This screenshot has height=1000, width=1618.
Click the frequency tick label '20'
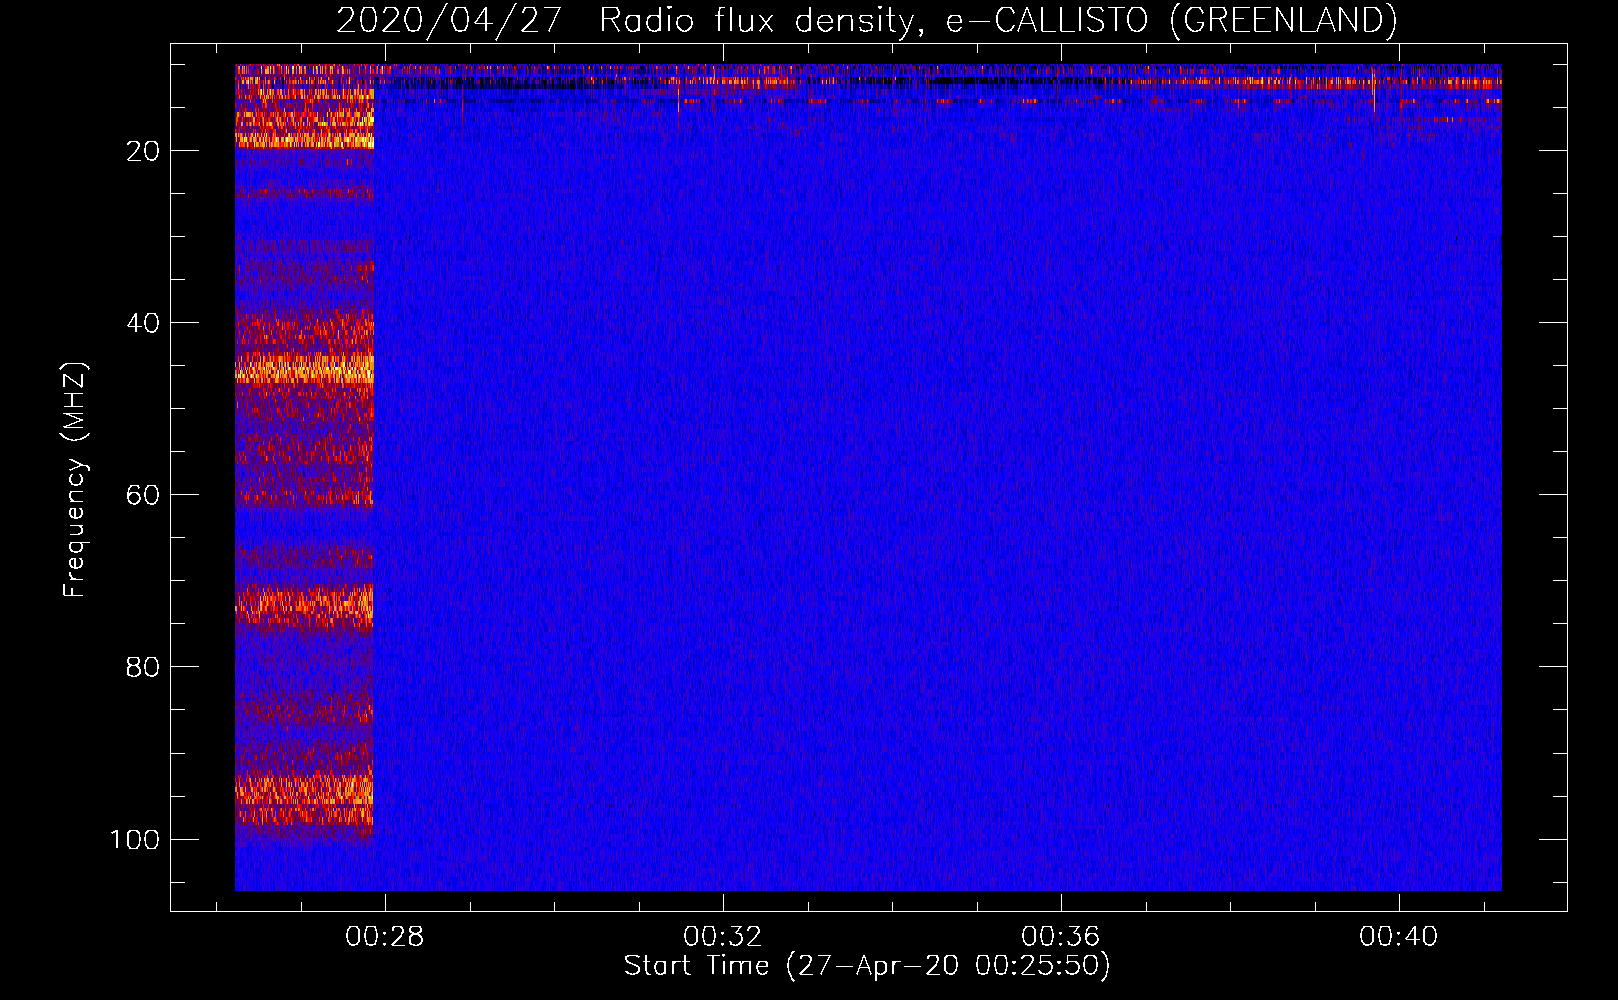(143, 151)
